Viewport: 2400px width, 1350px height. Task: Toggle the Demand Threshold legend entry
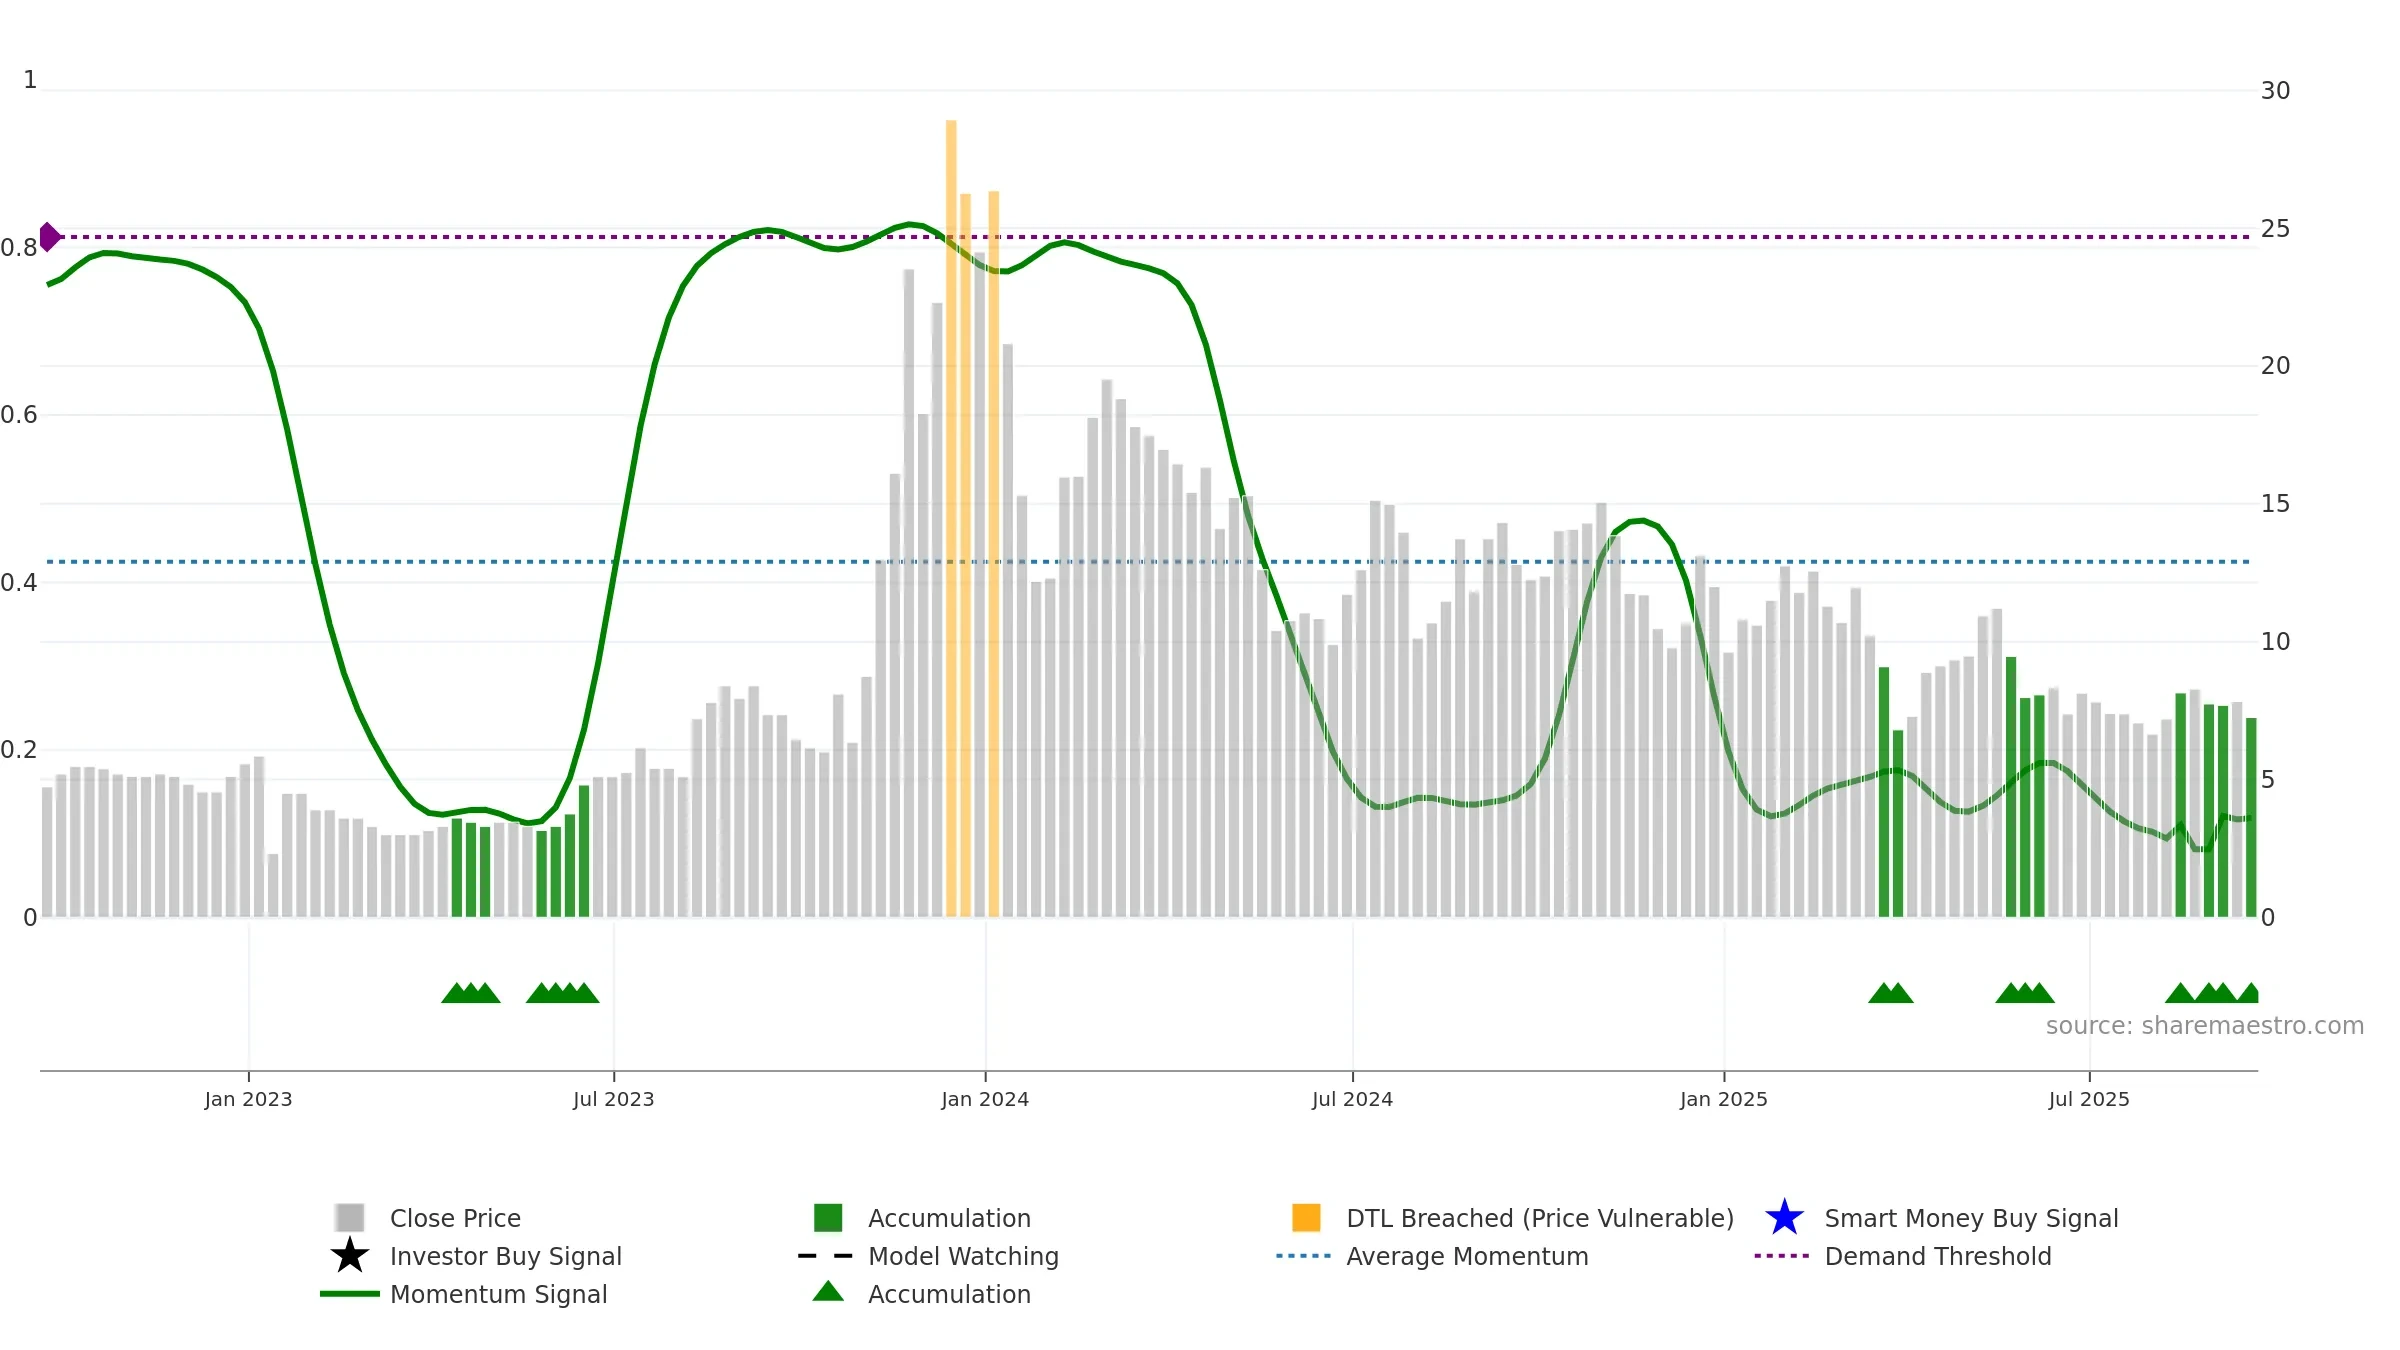(x=1903, y=1256)
